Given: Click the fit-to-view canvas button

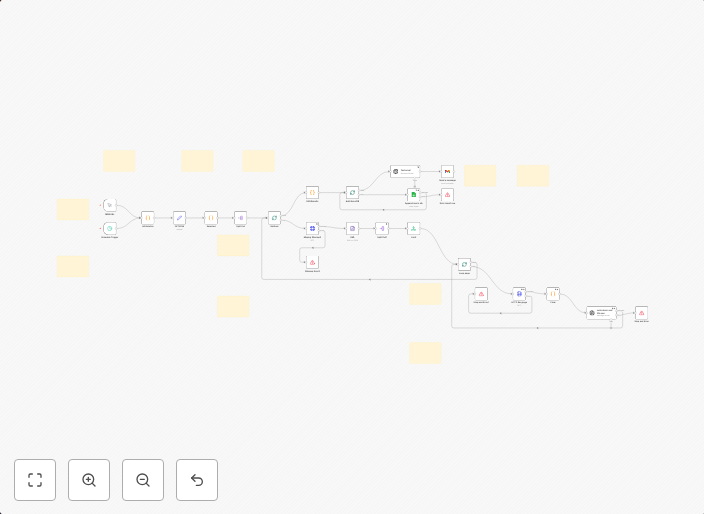Looking at the screenshot, I should (35, 480).
